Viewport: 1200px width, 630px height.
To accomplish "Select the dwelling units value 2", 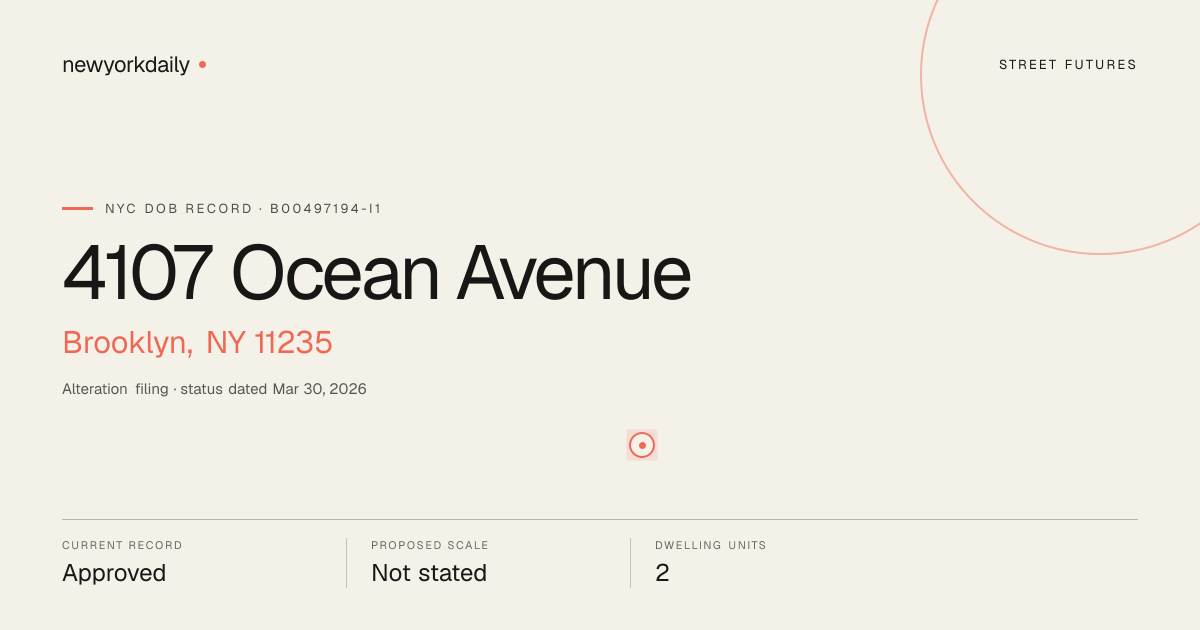I will point(662,573).
